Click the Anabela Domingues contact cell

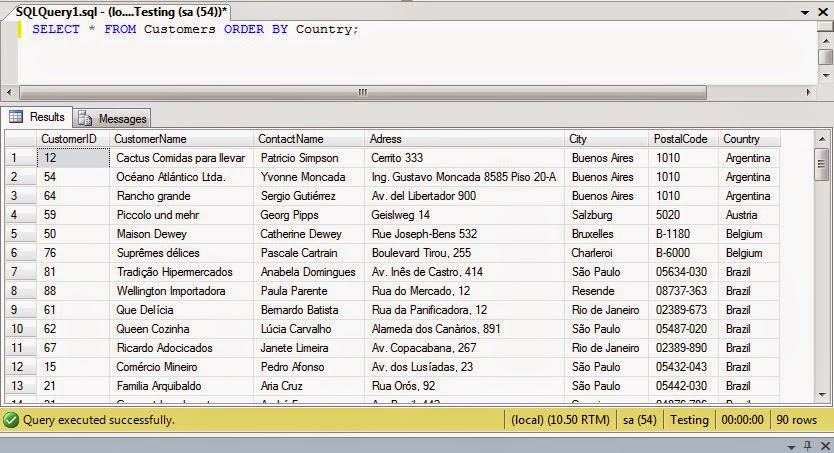(x=309, y=272)
